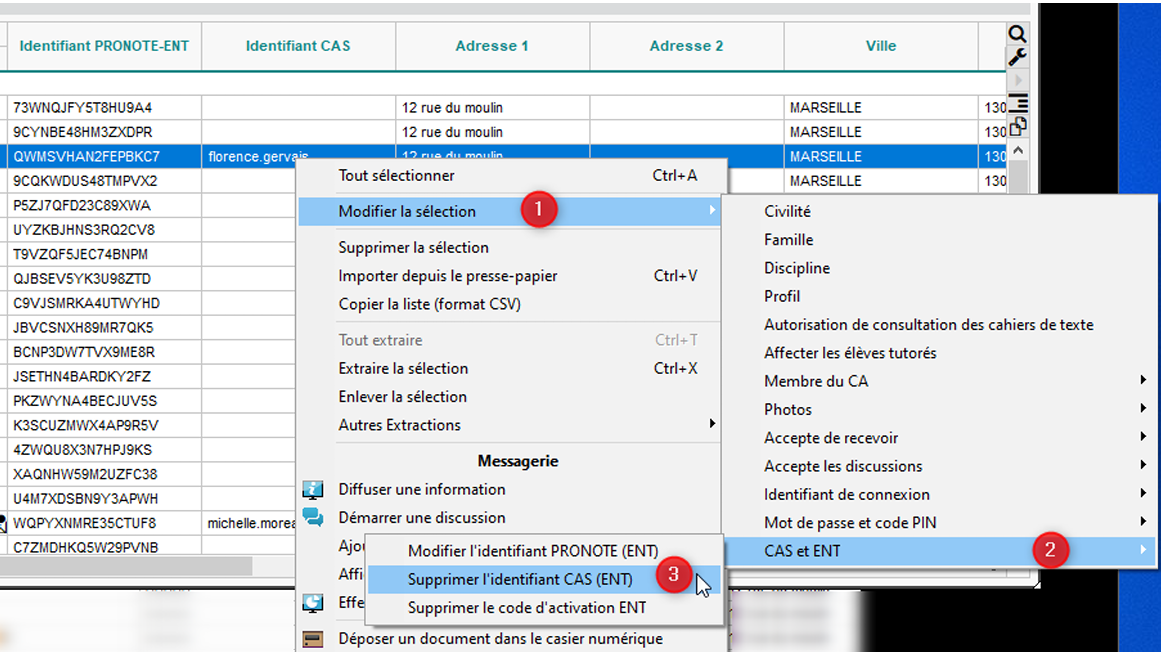Screen dimensions: 1162x652
Task: Expand the Membre du CA submenu
Action: pos(1142,381)
